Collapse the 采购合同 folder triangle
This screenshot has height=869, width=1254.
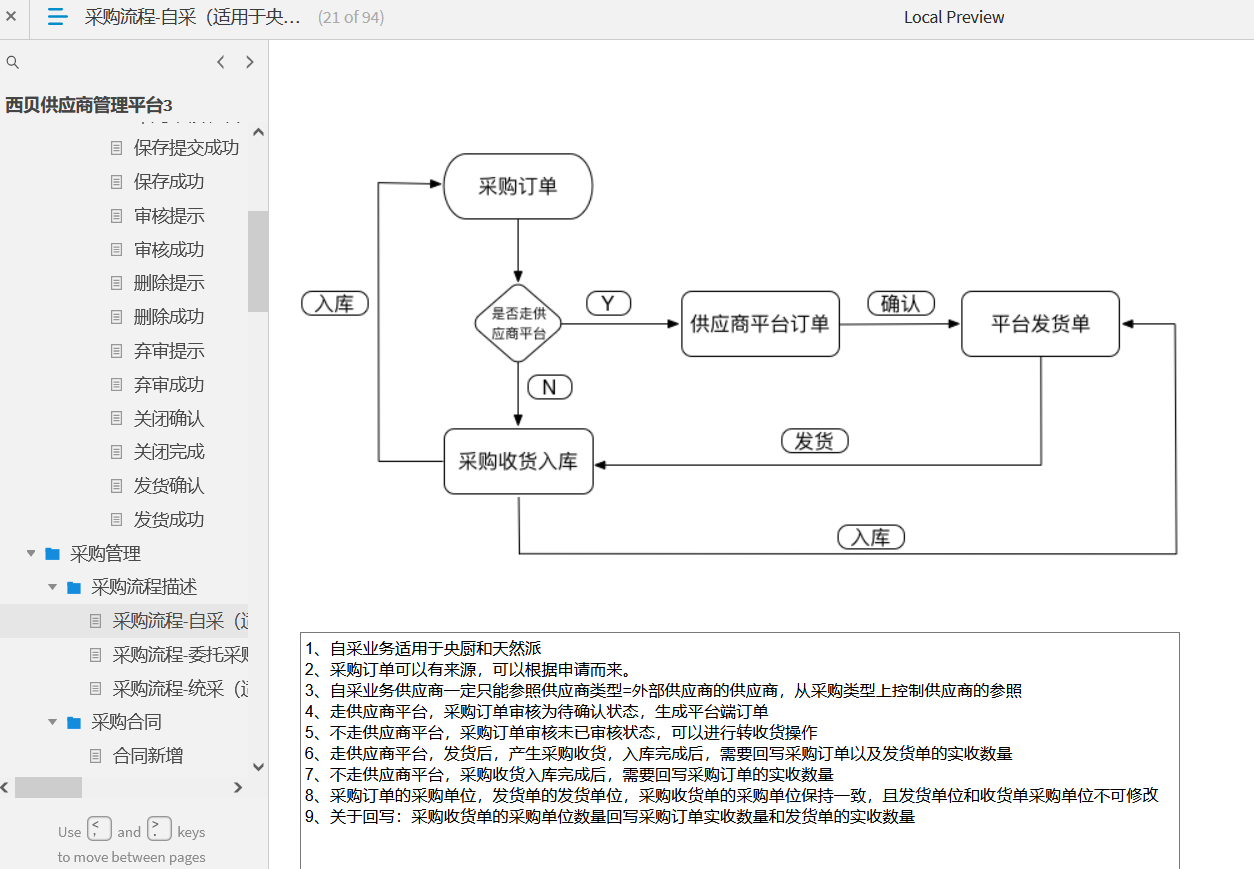53,722
